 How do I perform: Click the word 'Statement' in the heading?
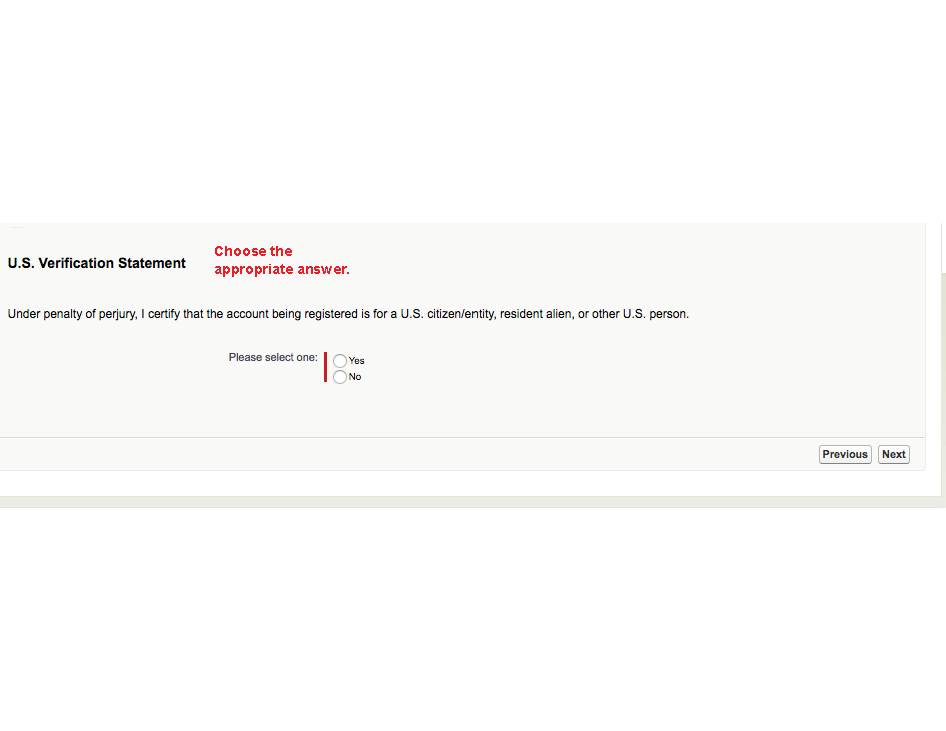point(152,263)
